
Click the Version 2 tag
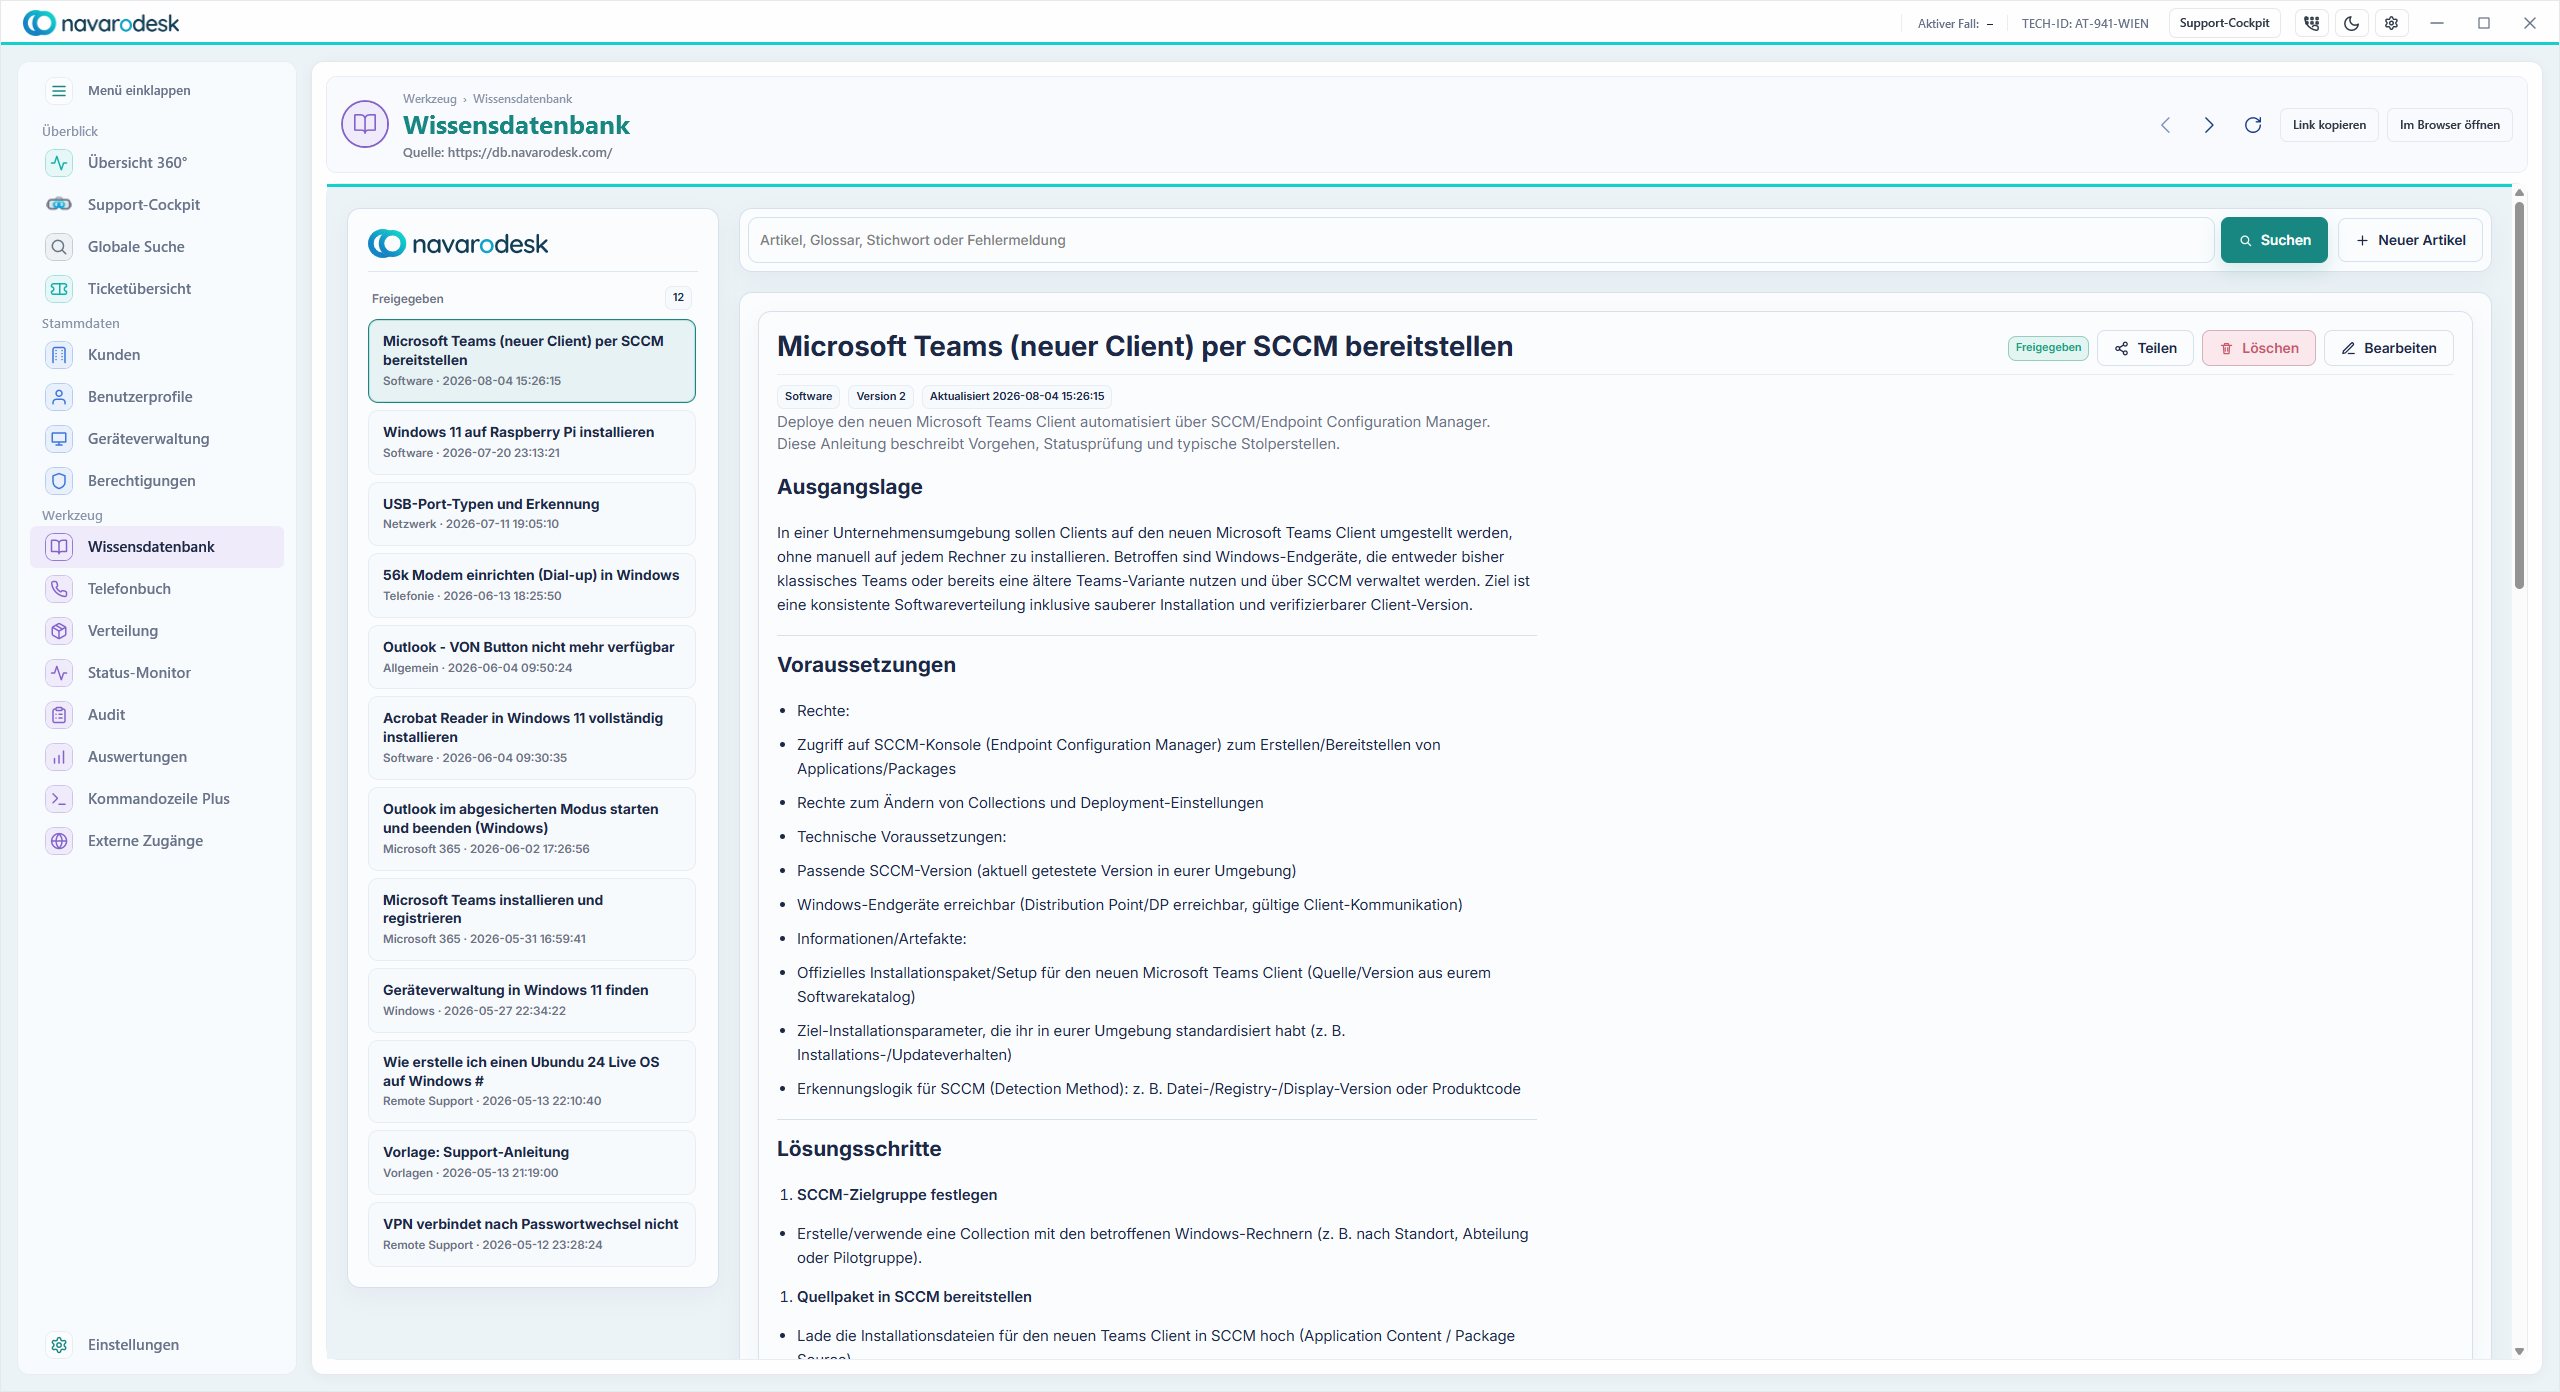click(x=880, y=396)
